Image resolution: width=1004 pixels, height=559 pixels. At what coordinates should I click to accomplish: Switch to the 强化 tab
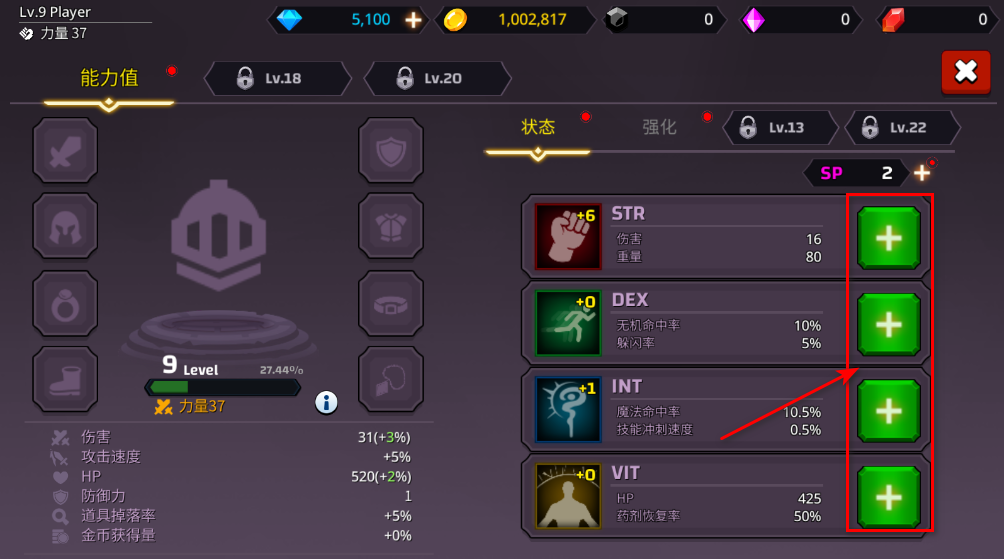tap(659, 127)
